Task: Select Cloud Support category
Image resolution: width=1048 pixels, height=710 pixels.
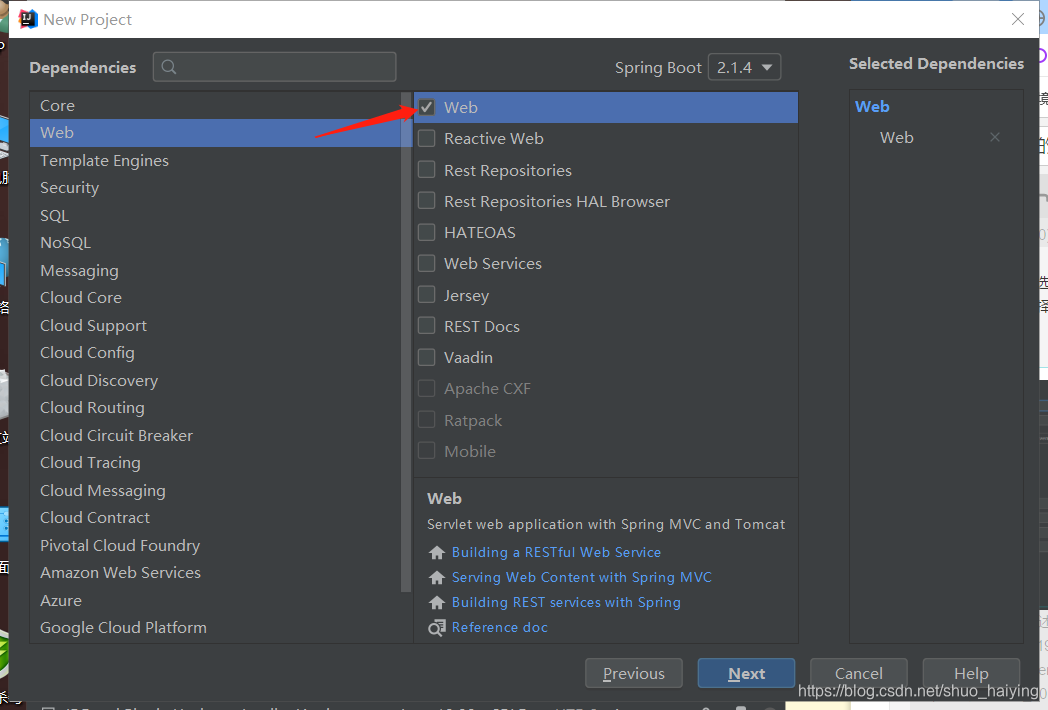Action: pyautogui.click(x=216, y=326)
